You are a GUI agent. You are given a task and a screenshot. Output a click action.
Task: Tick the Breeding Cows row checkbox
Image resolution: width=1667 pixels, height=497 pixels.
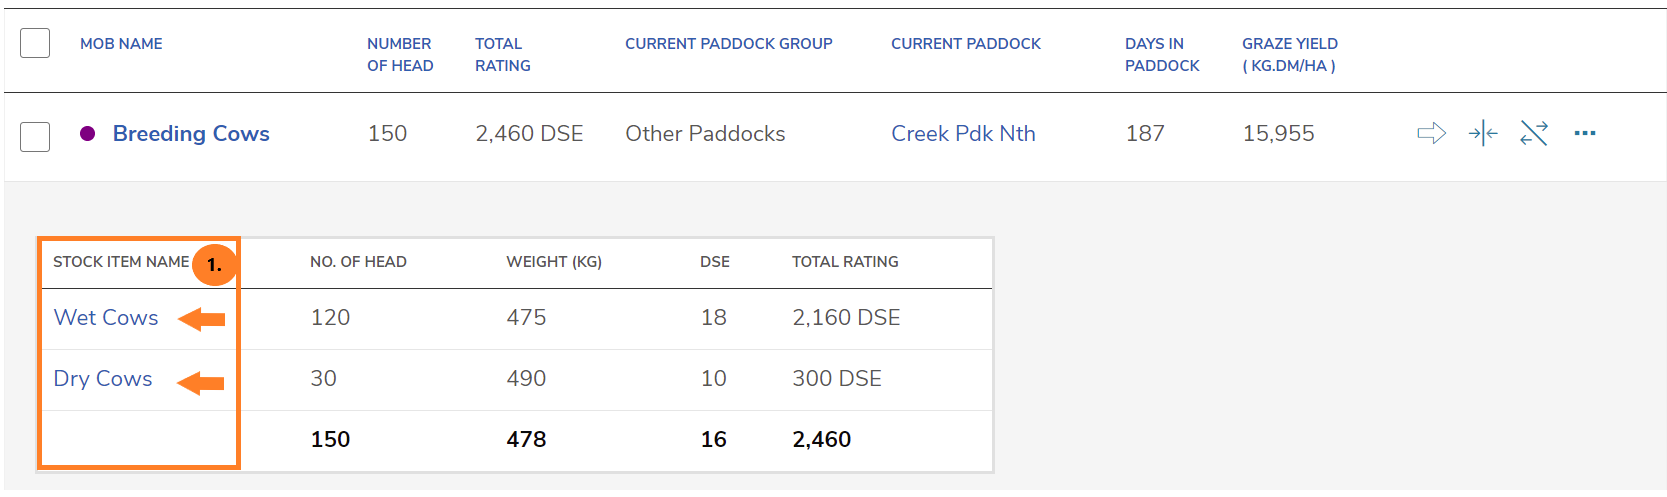click(x=35, y=136)
